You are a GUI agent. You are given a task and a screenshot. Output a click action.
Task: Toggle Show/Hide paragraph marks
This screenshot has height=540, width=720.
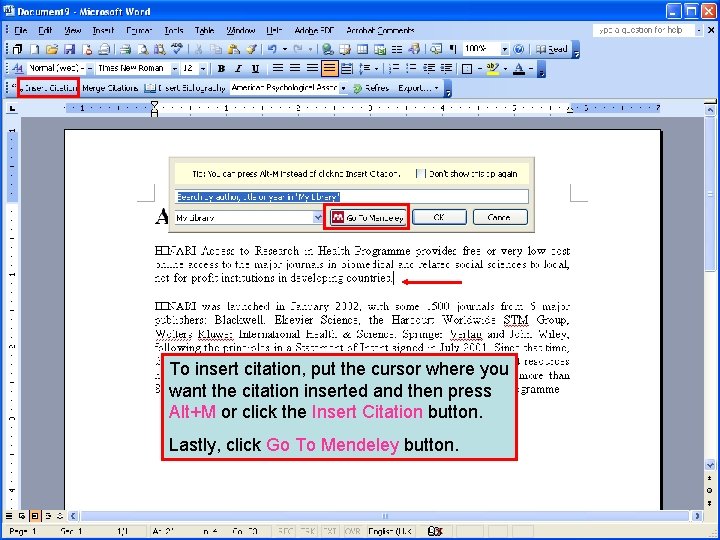click(x=453, y=49)
